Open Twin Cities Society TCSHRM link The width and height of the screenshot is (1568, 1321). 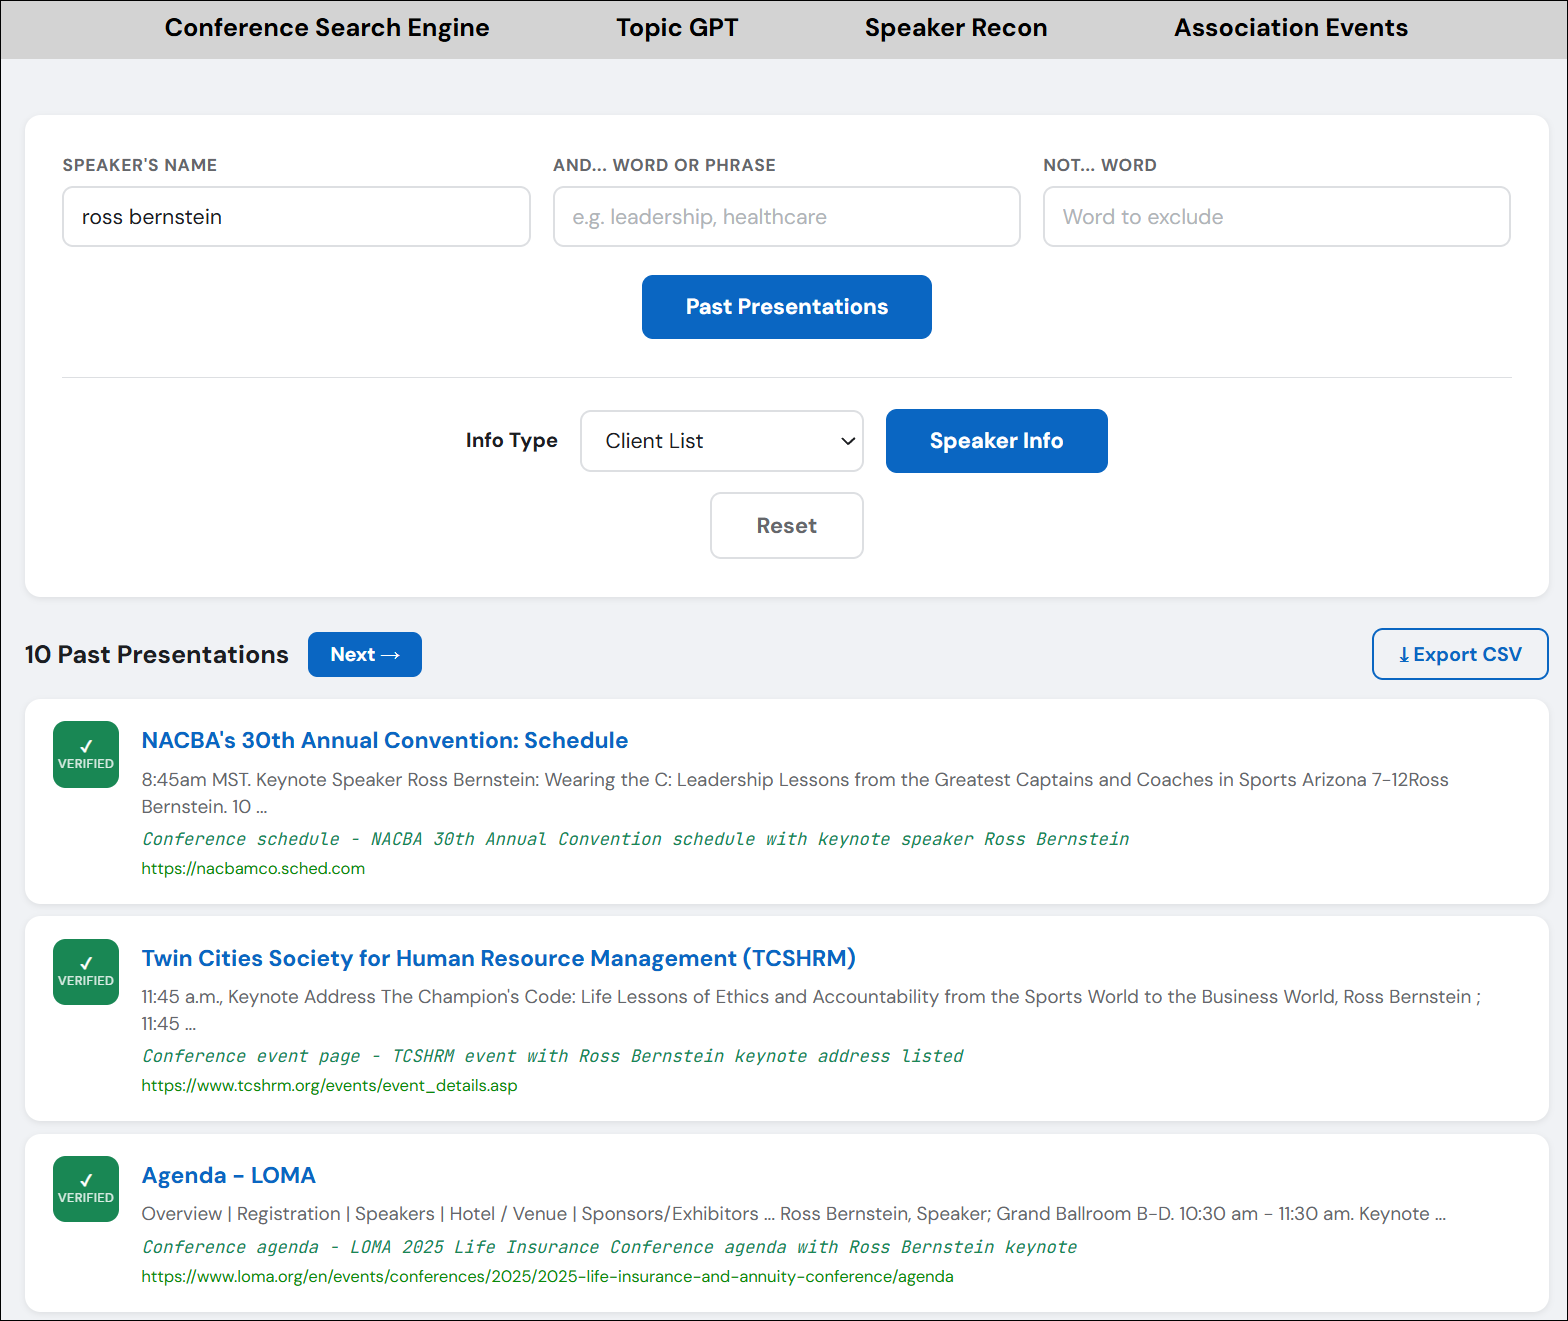pos(499,958)
